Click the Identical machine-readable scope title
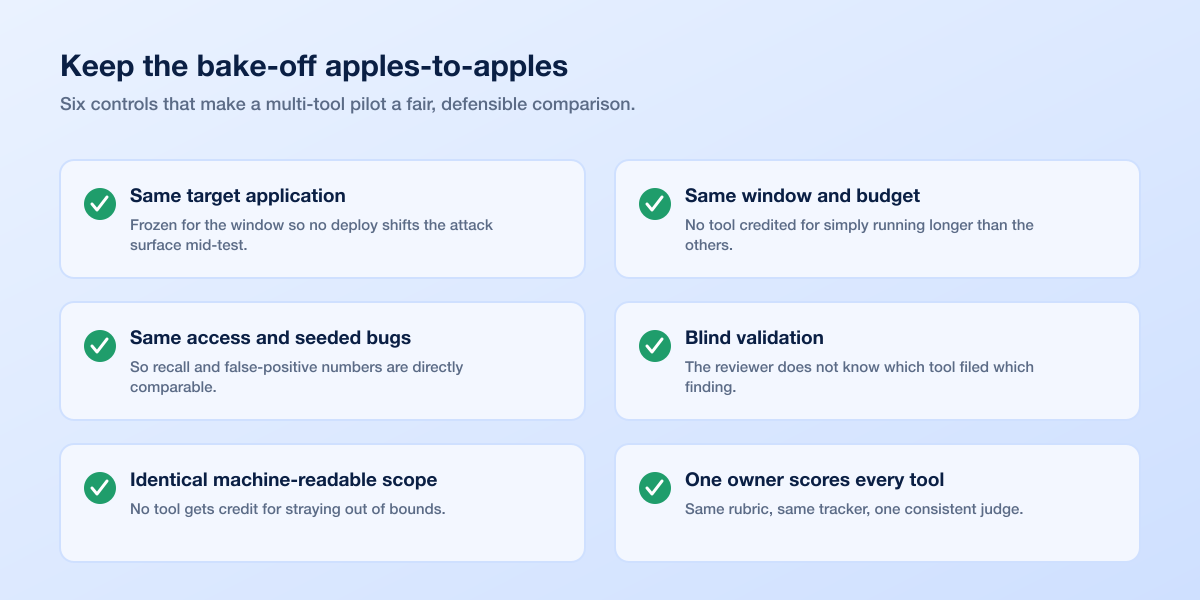 tap(283, 480)
